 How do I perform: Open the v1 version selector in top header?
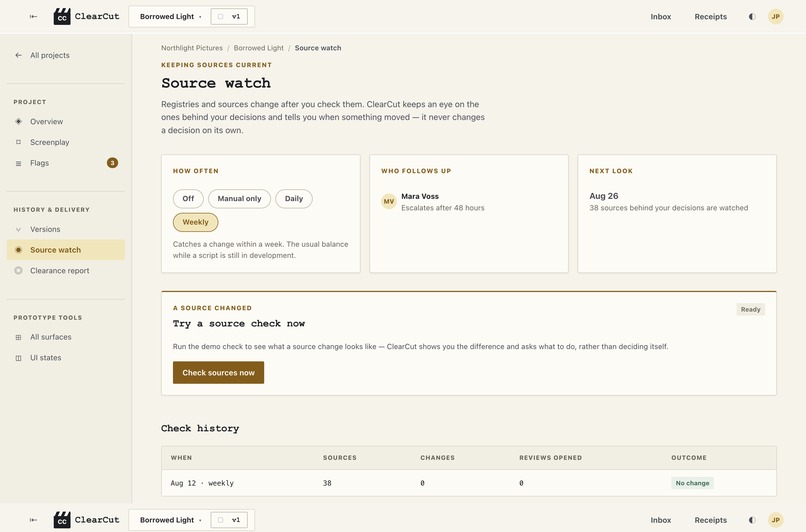229,16
